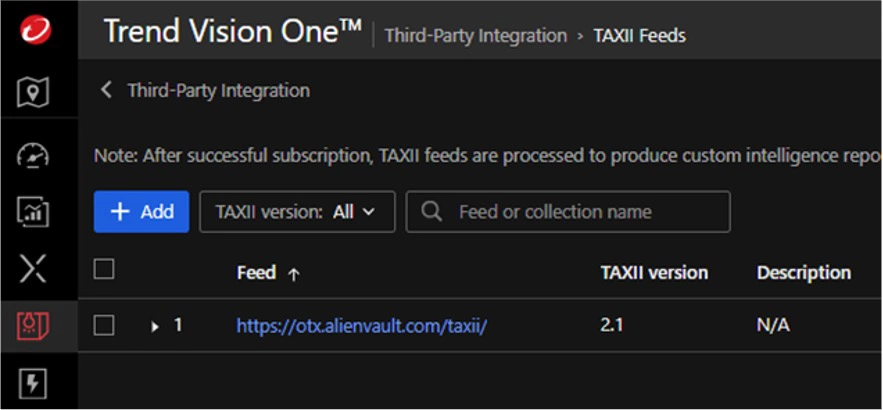Viewport: 883px width, 410px height.
Task: Click the TAXII version column header
Action: point(654,272)
